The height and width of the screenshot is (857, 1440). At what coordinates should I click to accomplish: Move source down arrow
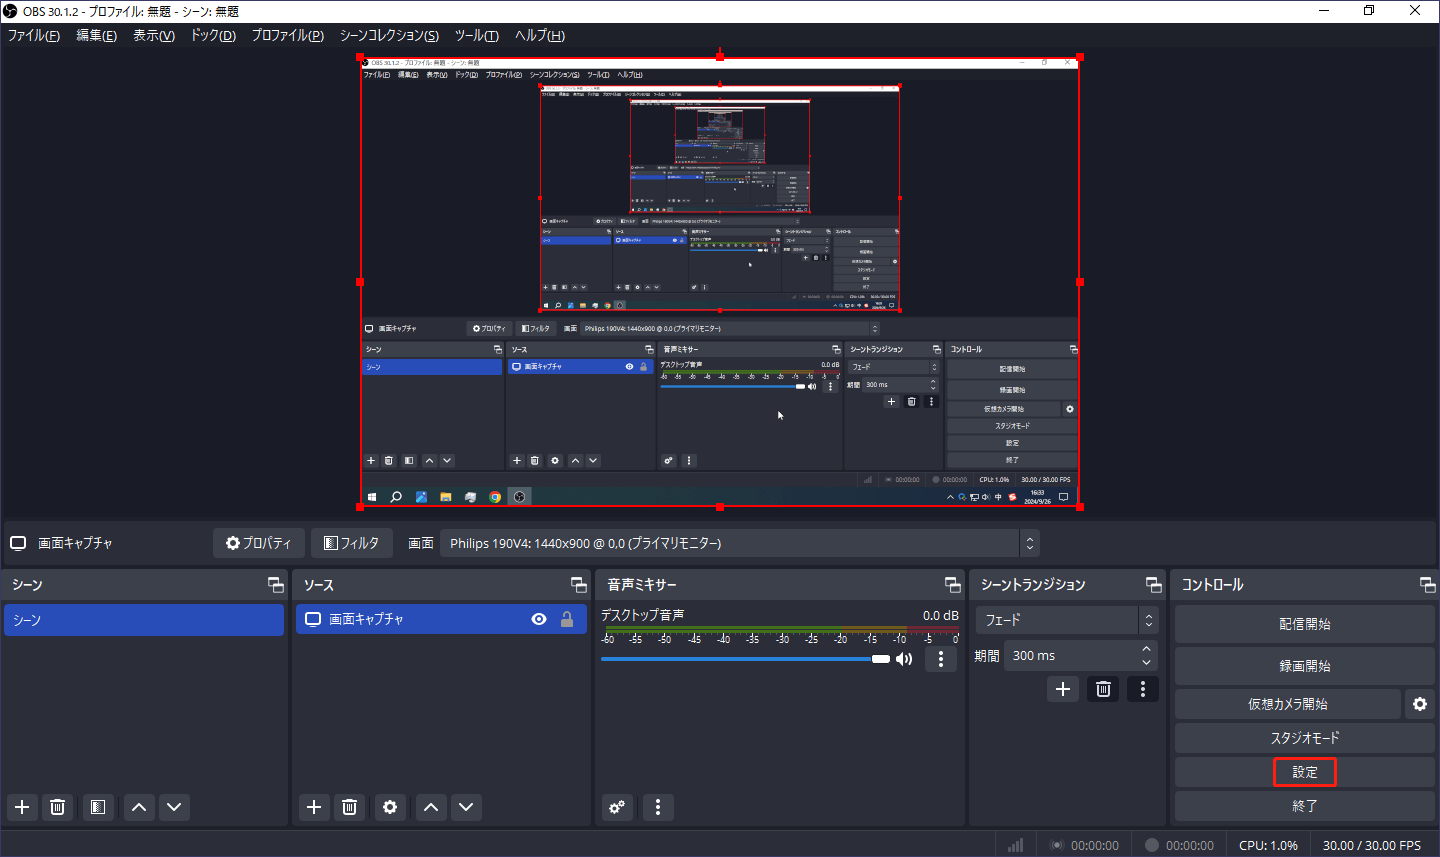click(466, 807)
